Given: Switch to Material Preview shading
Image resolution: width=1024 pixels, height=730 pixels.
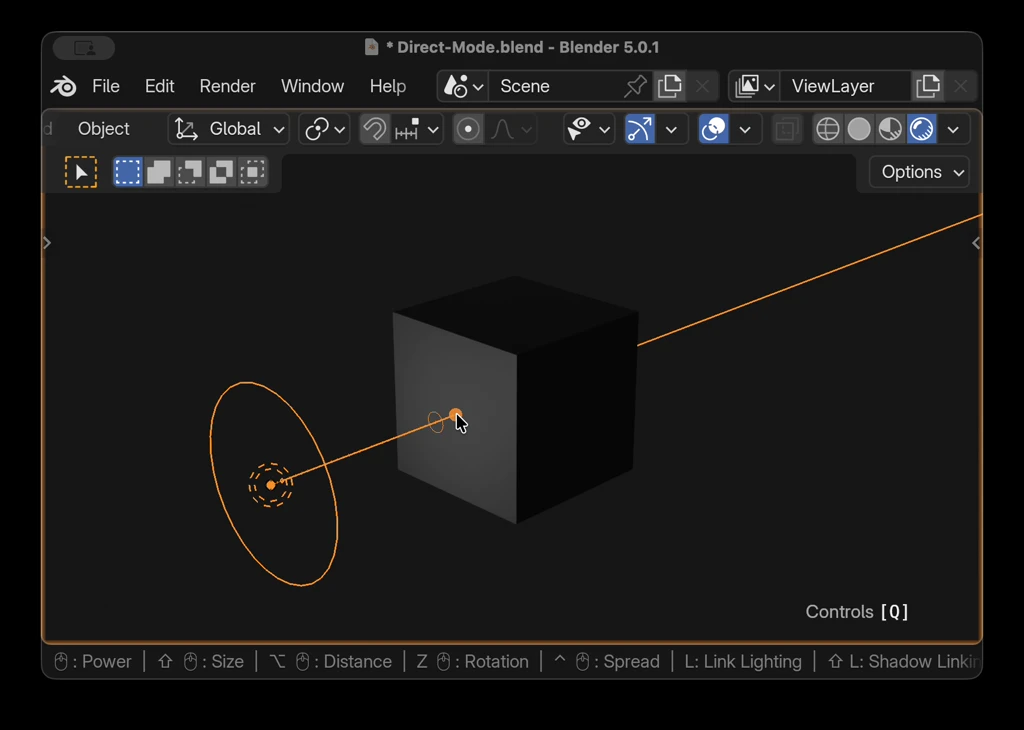Looking at the screenshot, I should pyautogui.click(x=890, y=129).
